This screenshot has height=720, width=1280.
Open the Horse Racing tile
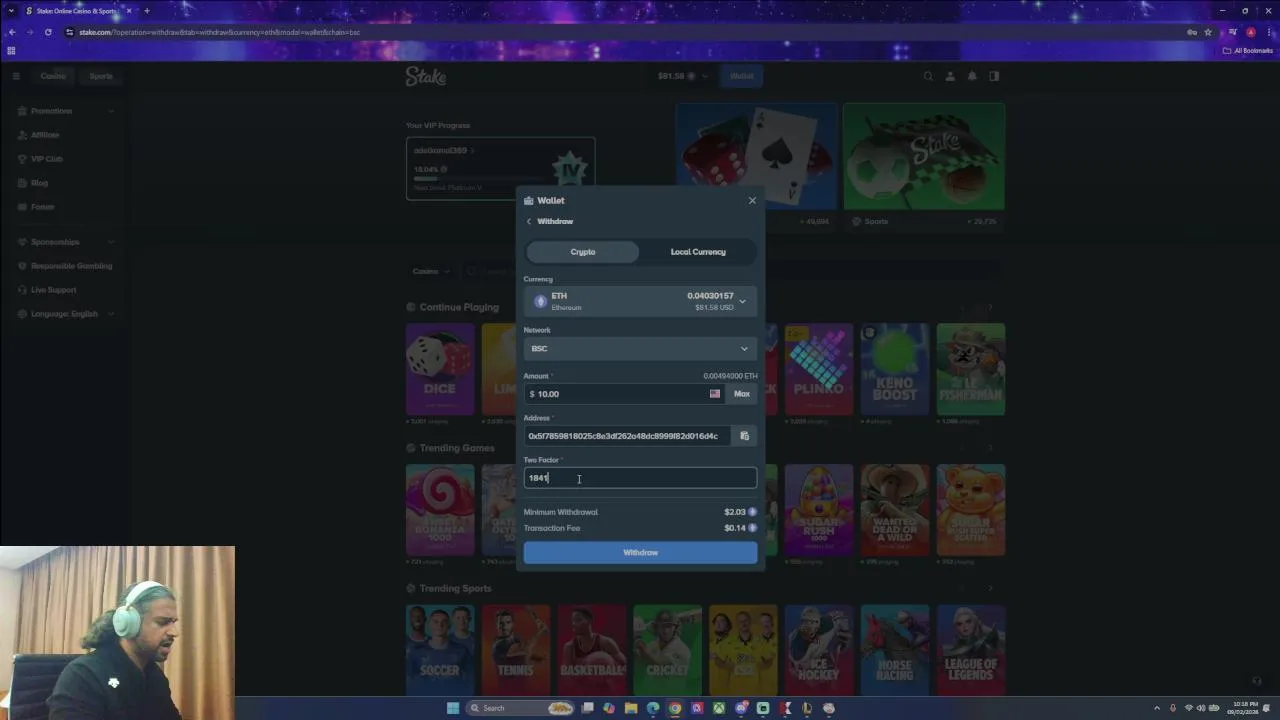[x=895, y=650]
